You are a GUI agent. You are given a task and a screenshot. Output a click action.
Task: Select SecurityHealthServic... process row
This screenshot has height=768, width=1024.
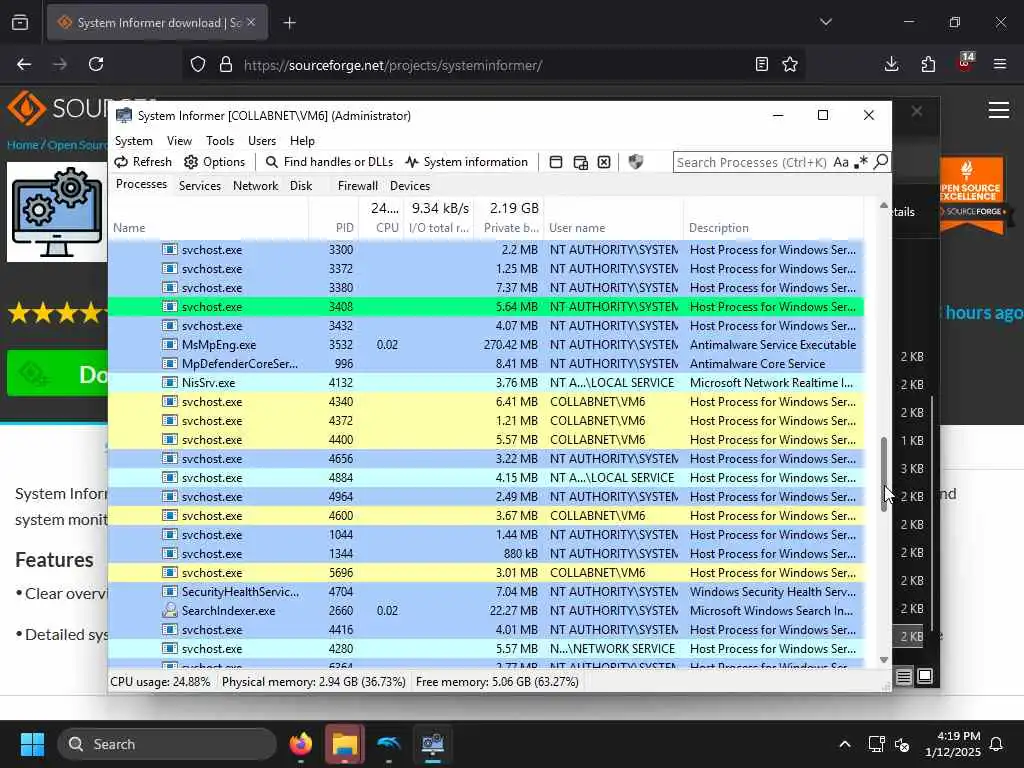[x=486, y=592]
